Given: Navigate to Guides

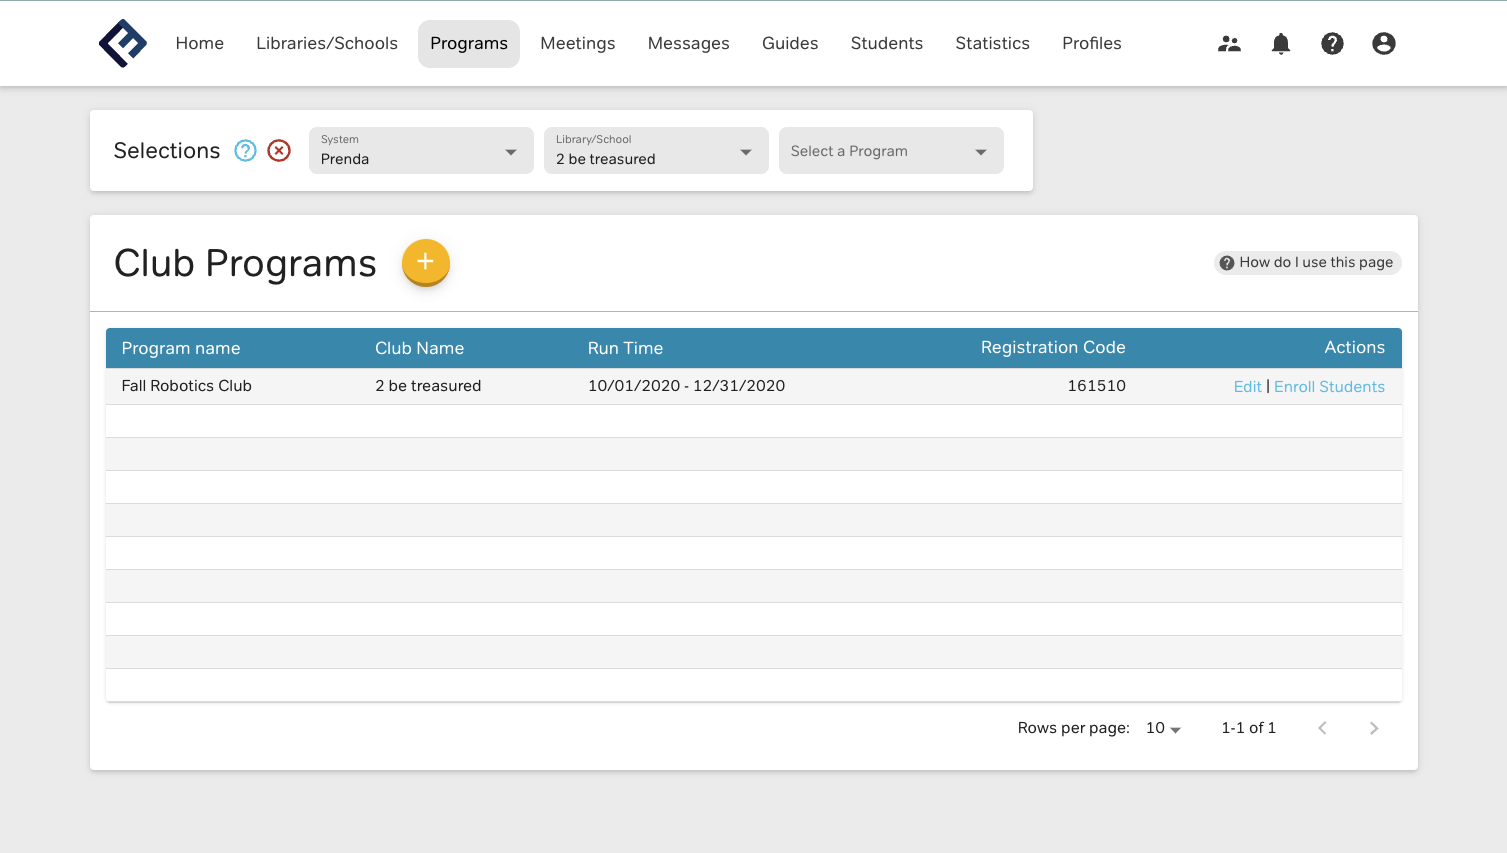Looking at the screenshot, I should 790,43.
